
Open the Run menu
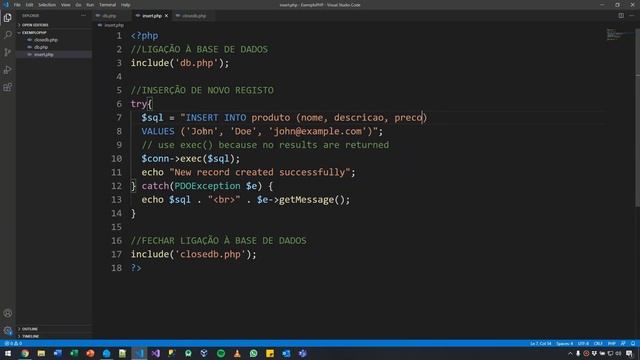pos(90,5)
